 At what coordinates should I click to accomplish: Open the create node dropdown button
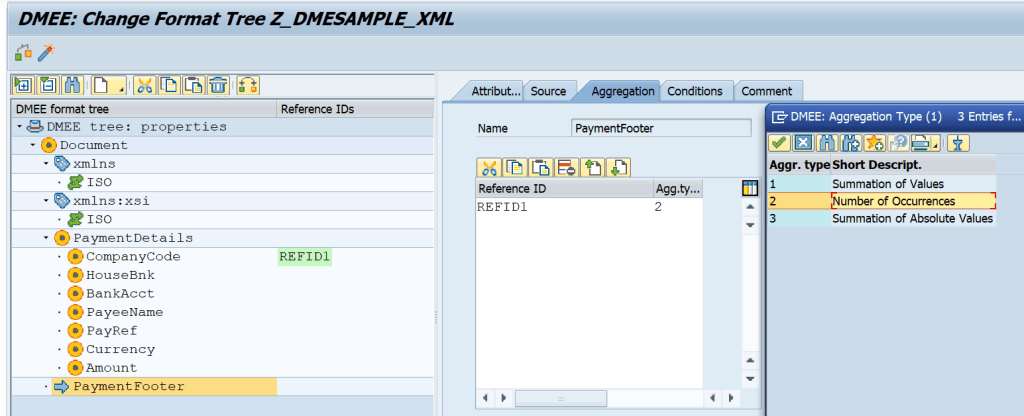108,85
